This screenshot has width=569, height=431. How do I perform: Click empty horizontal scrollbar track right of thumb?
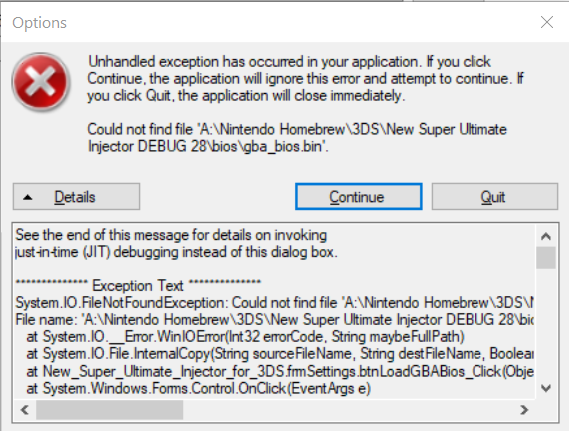pyautogui.click(x=348, y=410)
